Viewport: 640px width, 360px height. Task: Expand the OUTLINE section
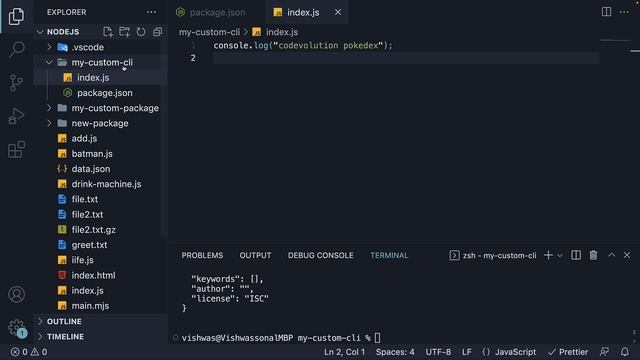click(x=100, y=321)
